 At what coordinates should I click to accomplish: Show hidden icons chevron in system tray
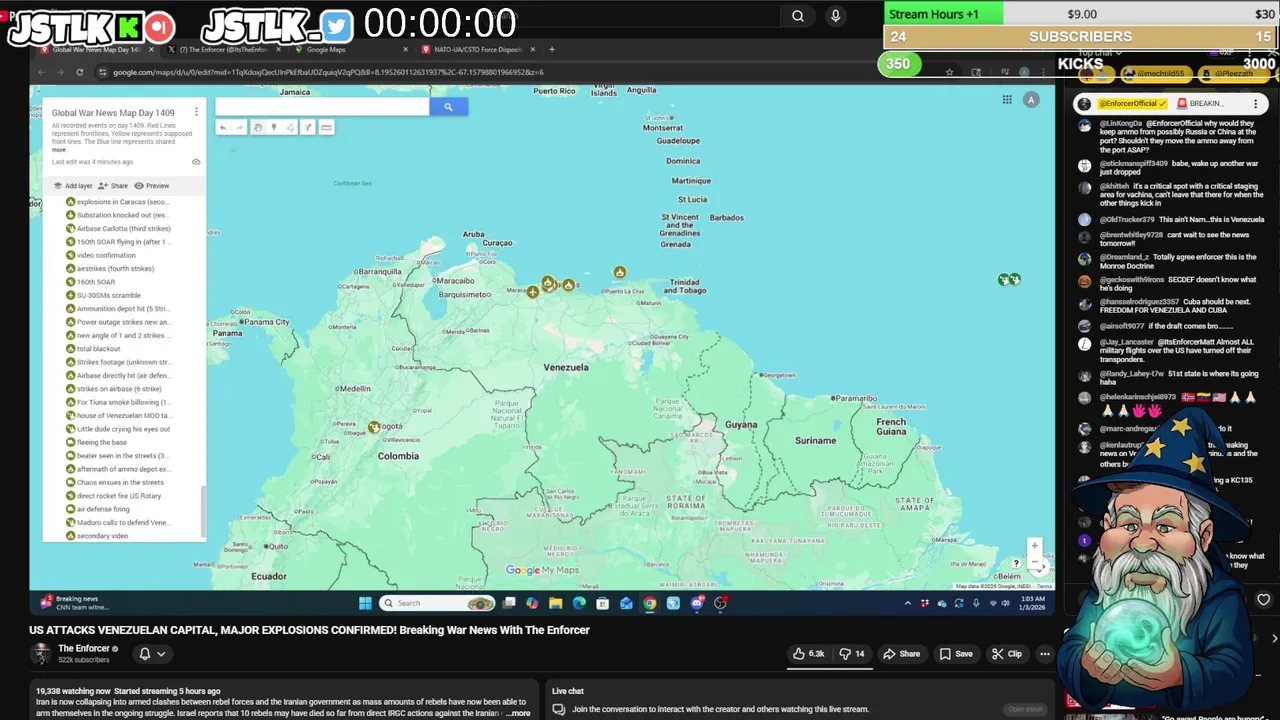click(908, 603)
